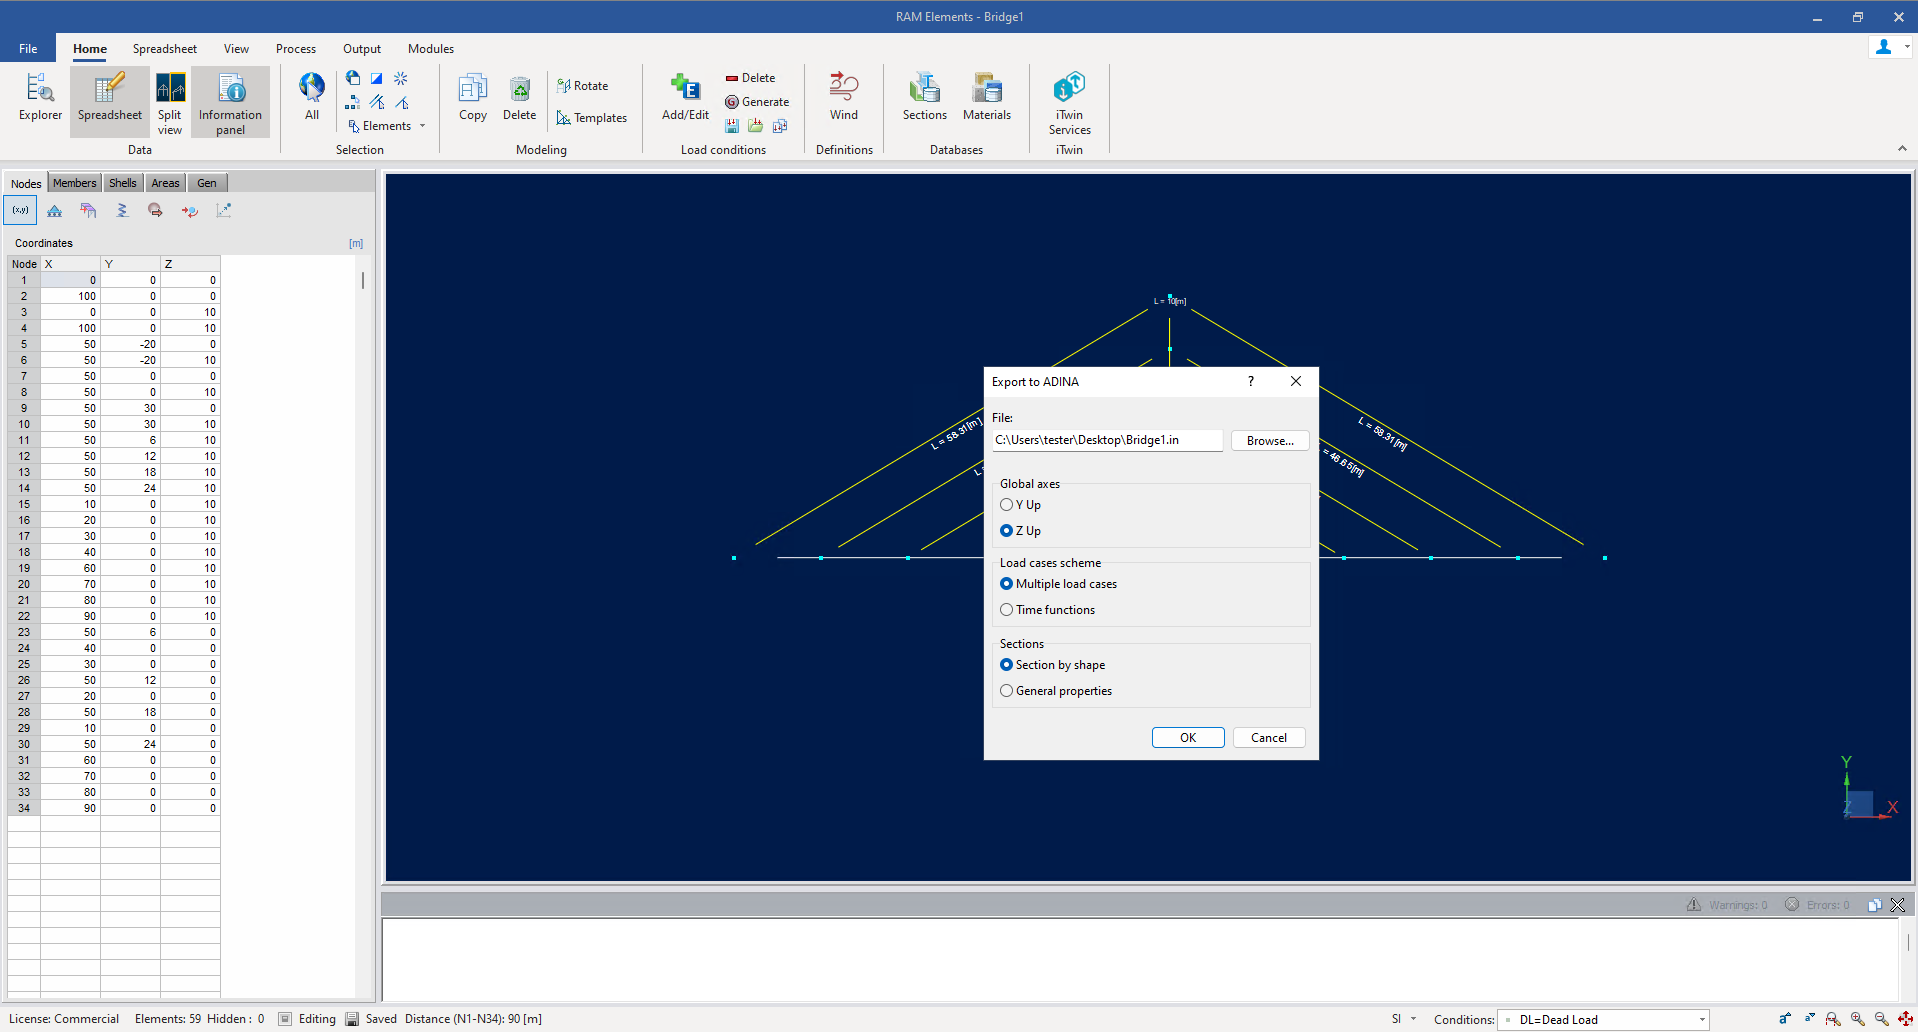Click the coordinates units [m] link
This screenshot has height=1032, width=1918.
coord(356,243)
